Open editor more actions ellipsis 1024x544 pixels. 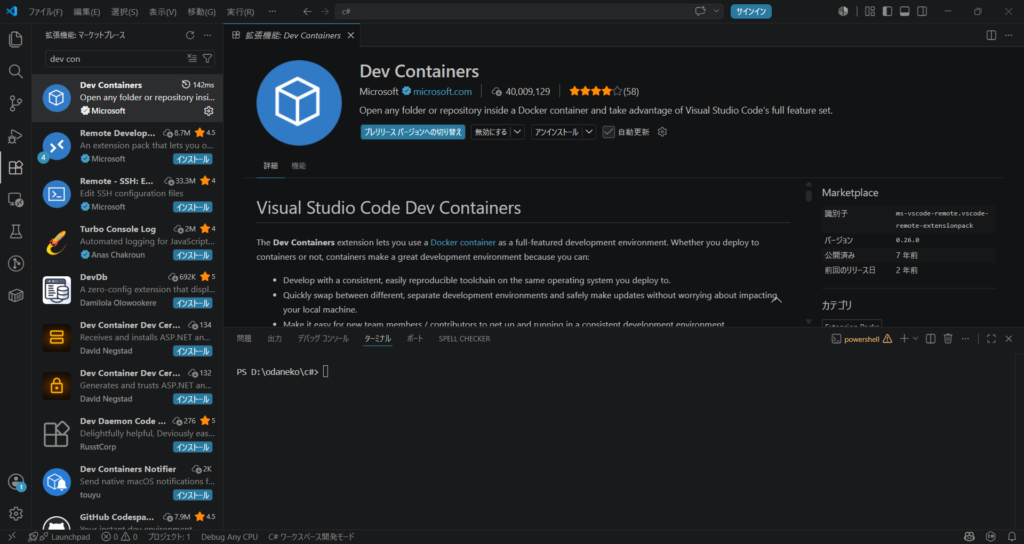tap(1009, 35)
